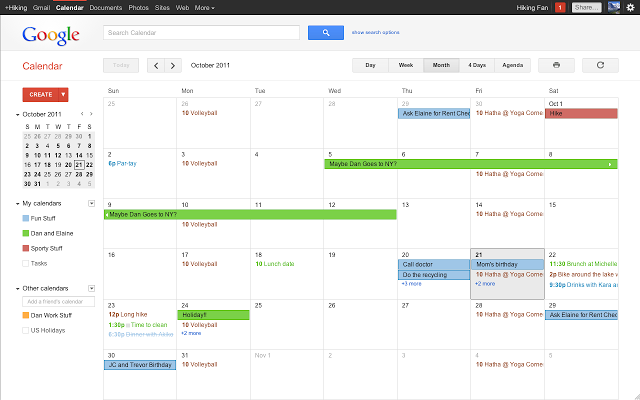
Task: Toggle the Tasks calendar checkbox
Action: [x=26, y=263]
